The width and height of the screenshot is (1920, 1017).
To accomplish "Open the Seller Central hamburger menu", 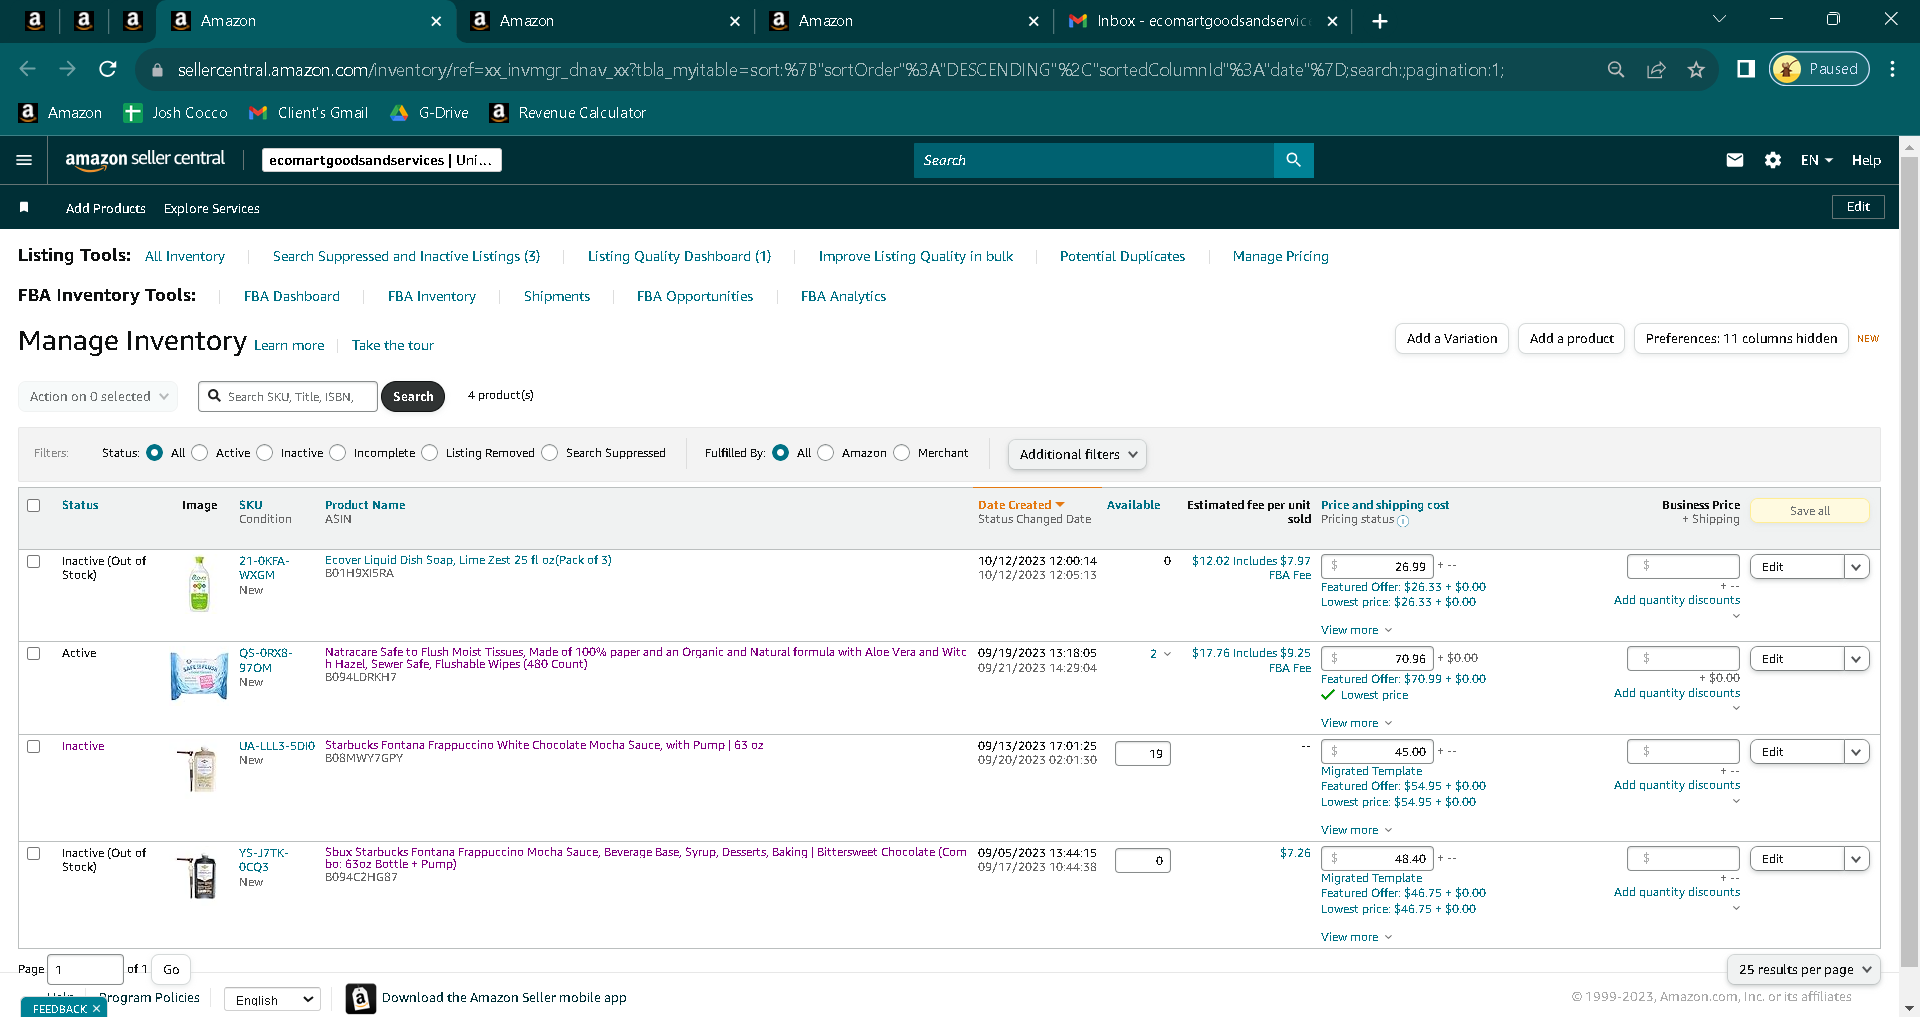I will [24, 160].
